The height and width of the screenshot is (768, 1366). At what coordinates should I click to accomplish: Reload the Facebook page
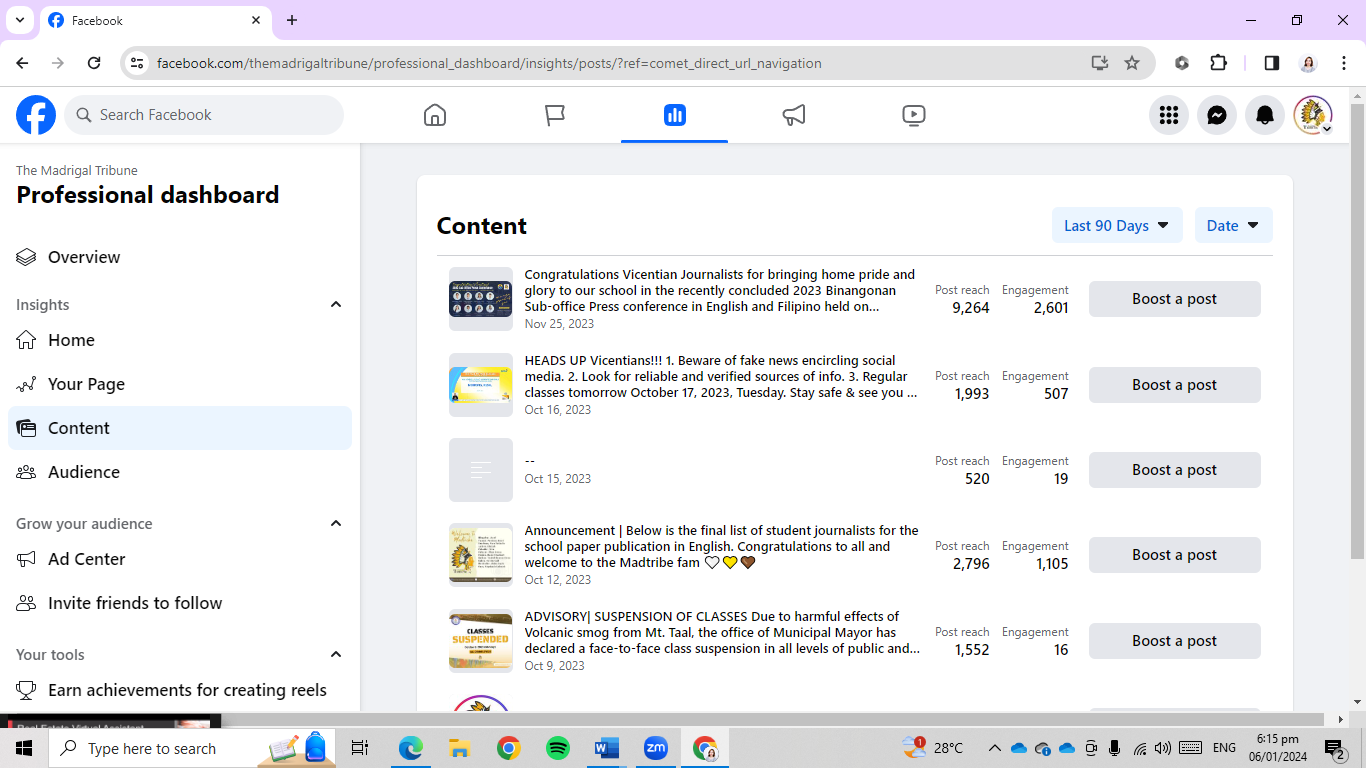(x=94, y=63)
